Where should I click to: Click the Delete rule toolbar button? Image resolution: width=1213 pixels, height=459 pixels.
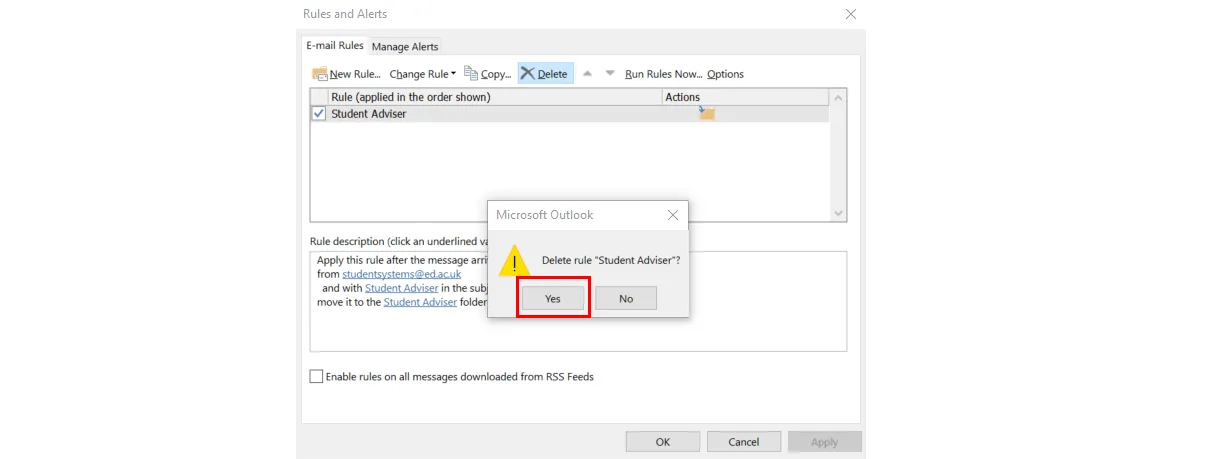tap(545, 74)
